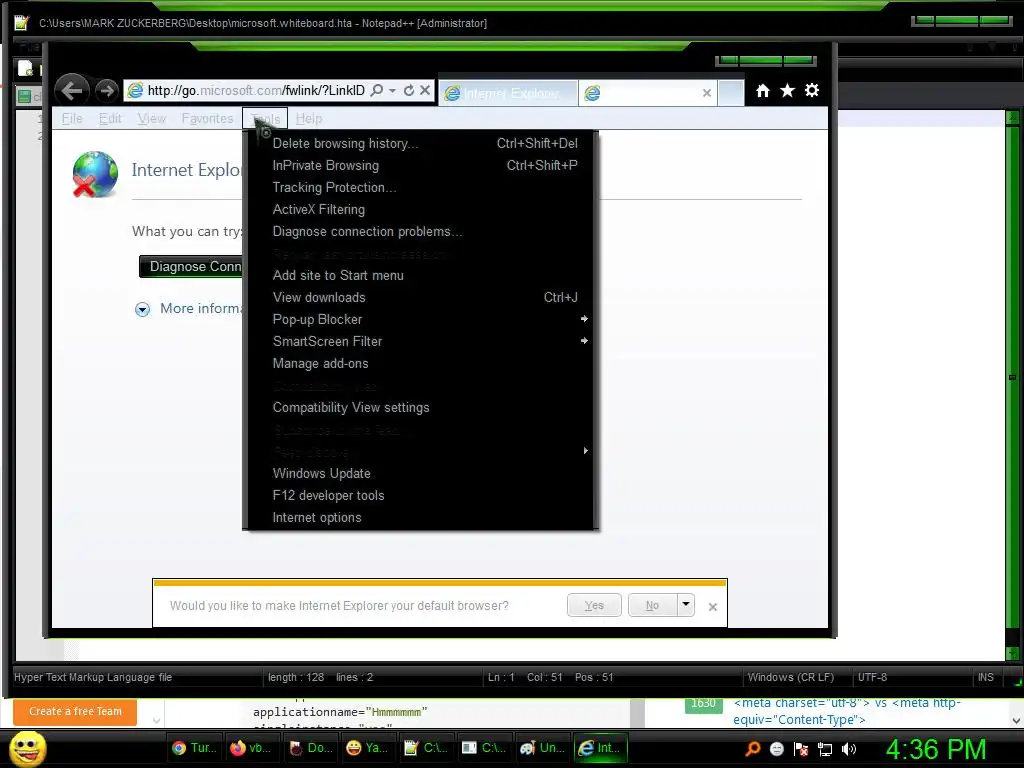Switch to the Internet Explorer tab

pyautogui.click(x=509, y=93)
